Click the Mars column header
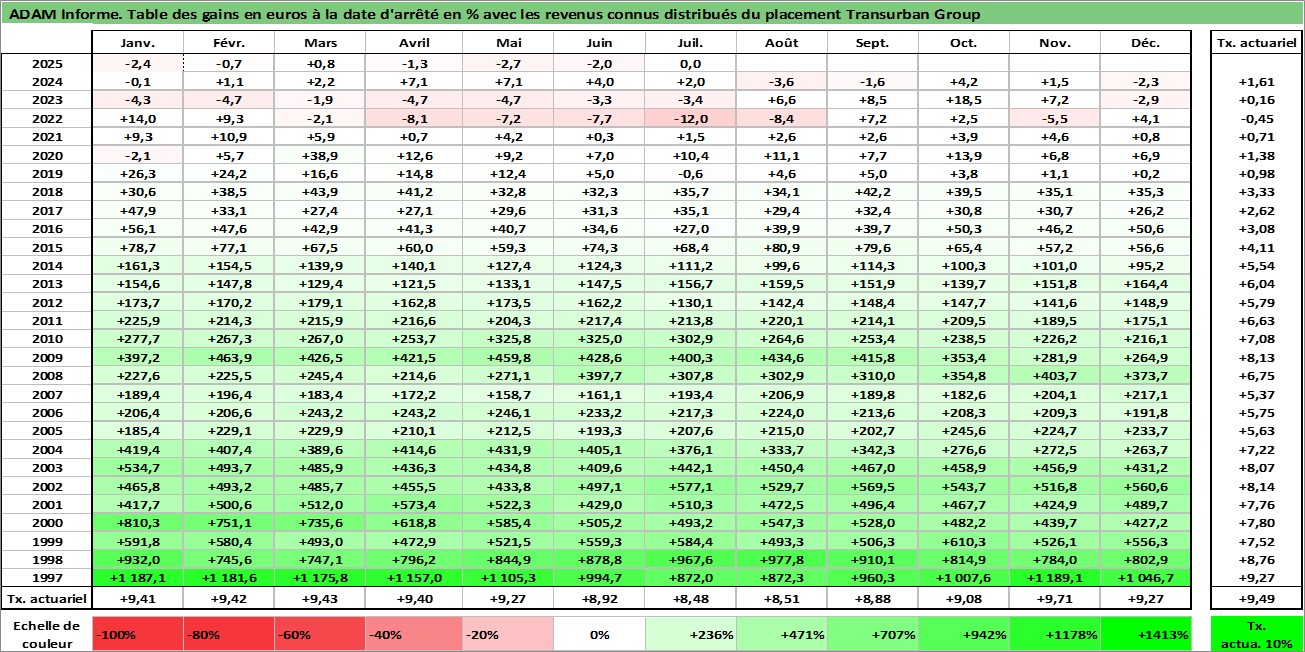Screen dimensions: 1305x652 point(320,43)
